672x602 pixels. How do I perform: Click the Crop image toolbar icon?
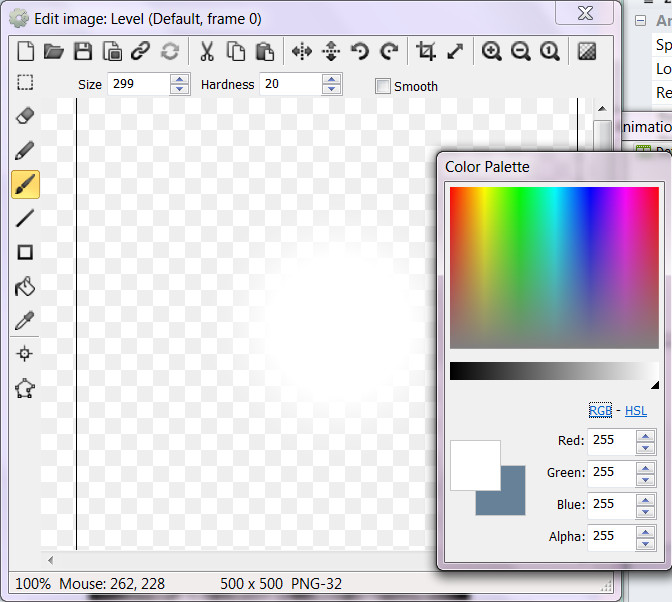426,52
